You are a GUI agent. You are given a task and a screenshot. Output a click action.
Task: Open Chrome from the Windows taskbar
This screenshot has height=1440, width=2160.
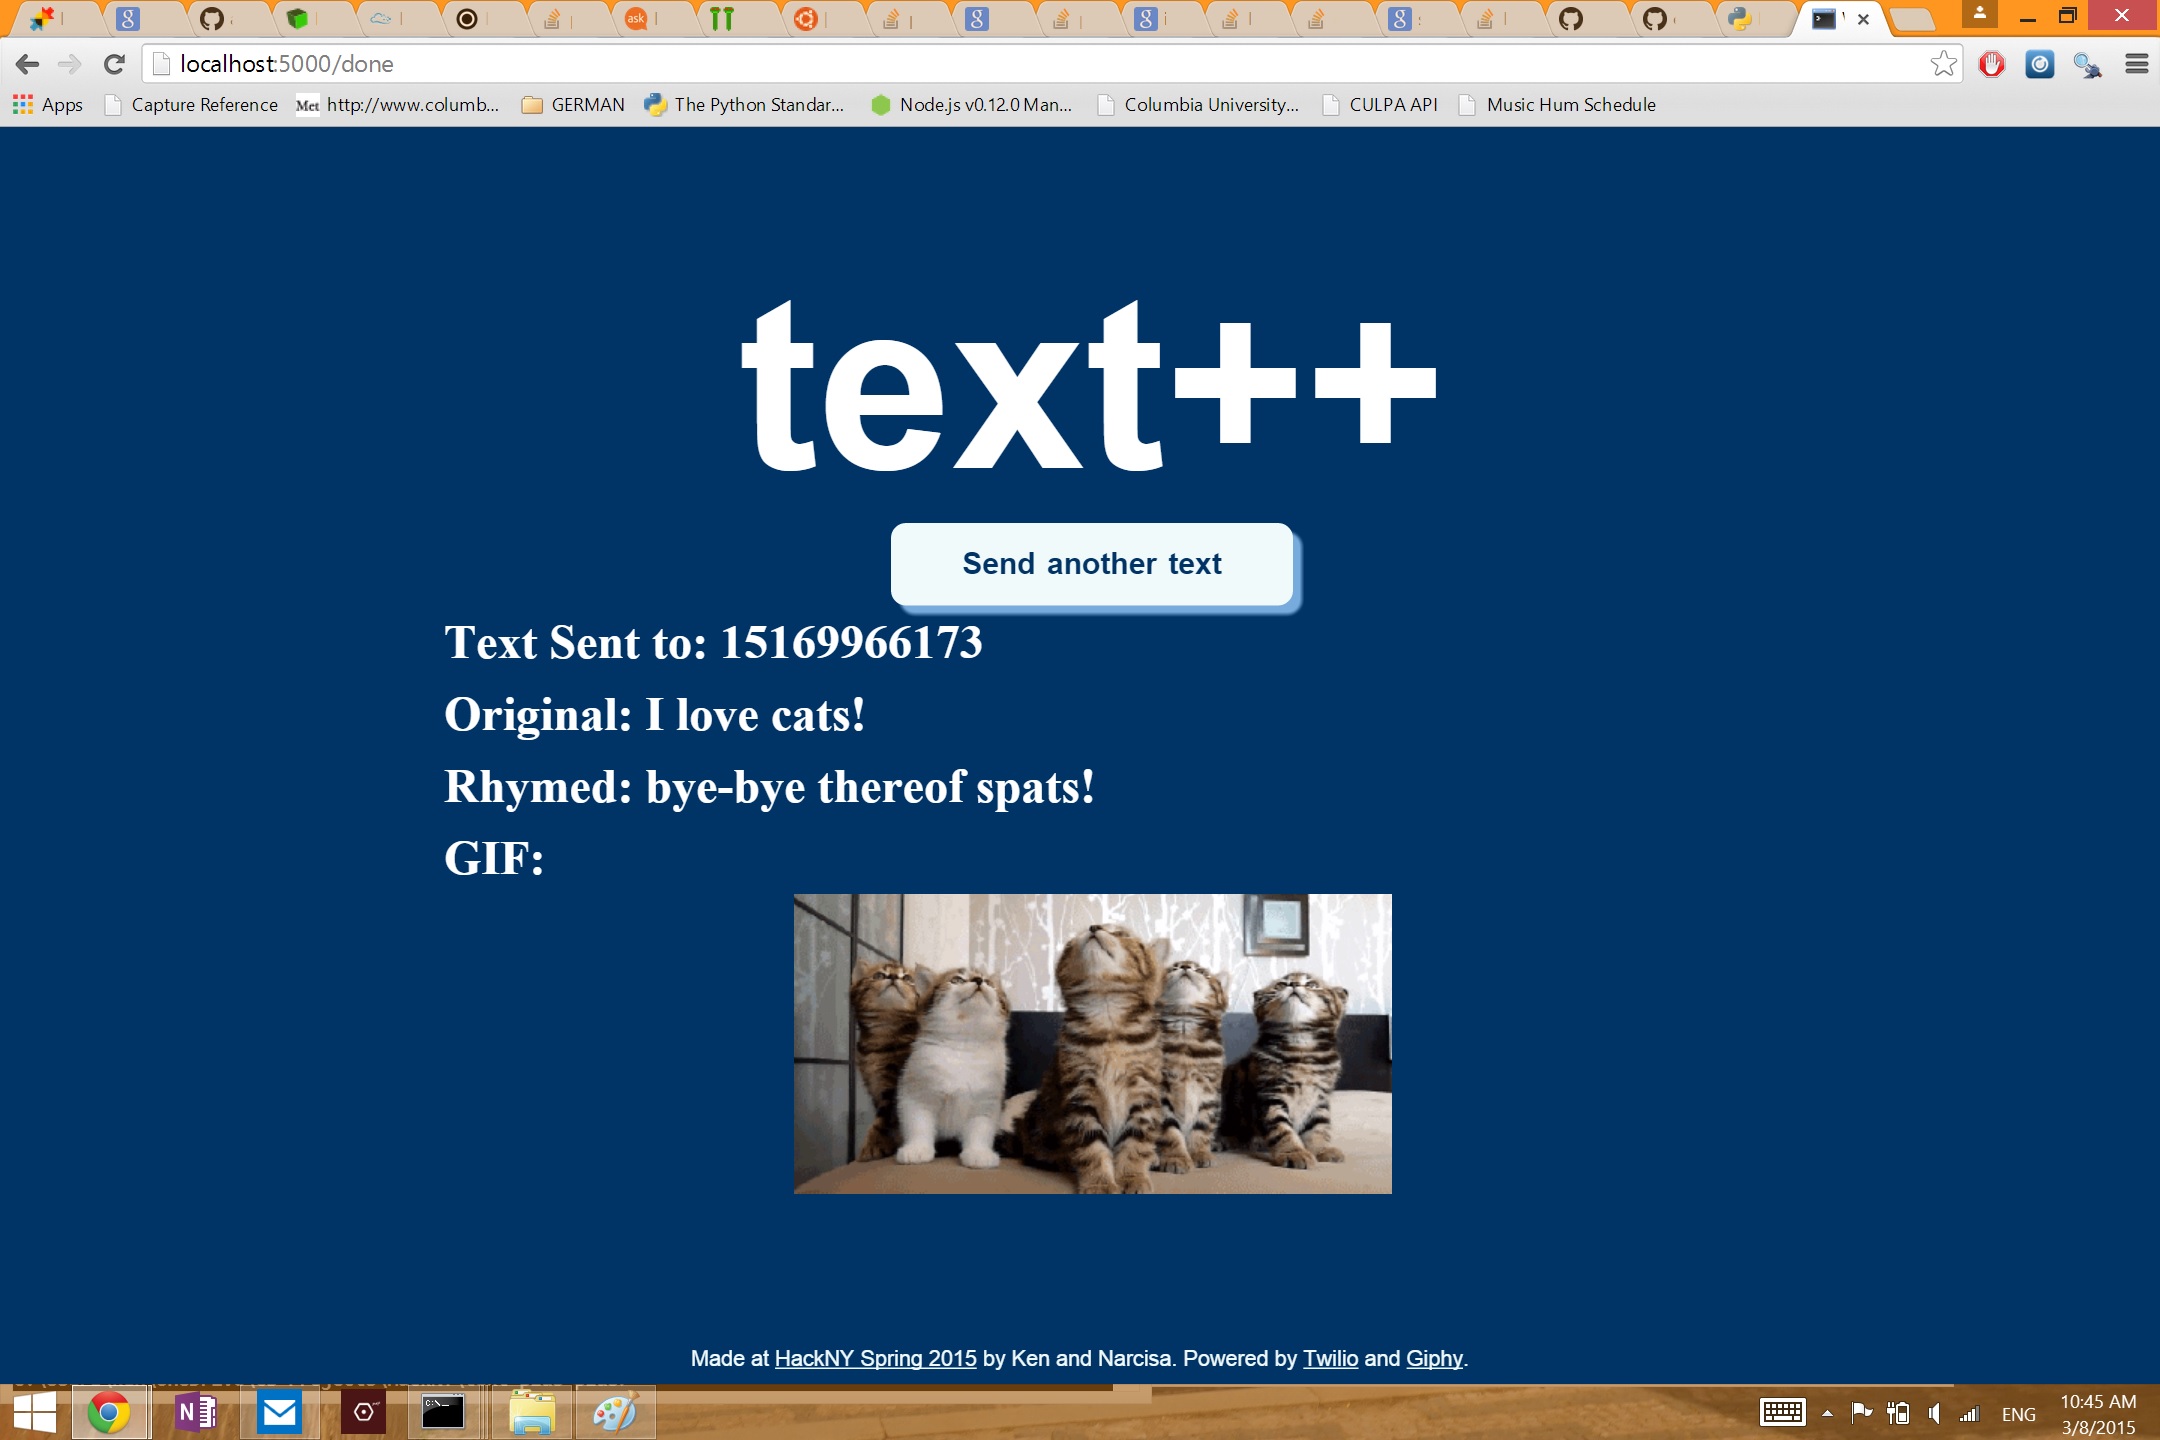pyautogui.click(x=109, y=1413)
